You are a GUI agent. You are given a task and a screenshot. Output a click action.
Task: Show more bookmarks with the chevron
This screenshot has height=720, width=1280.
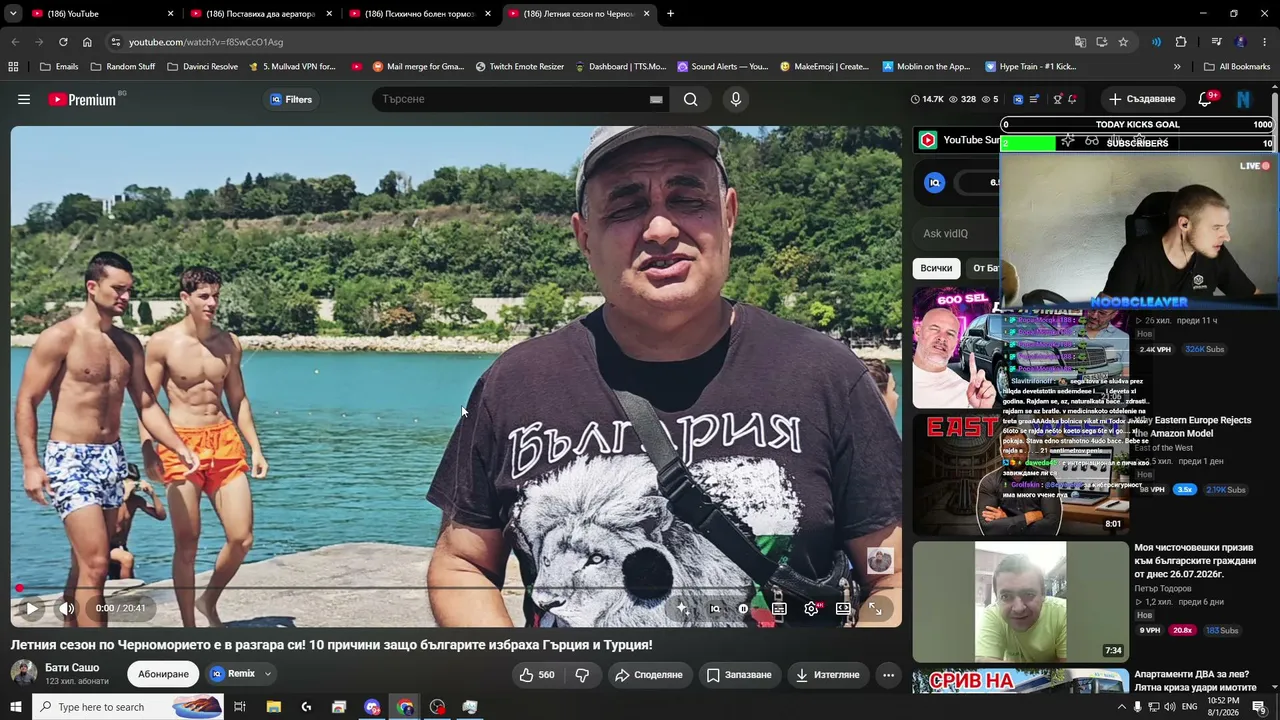(x=1177, y=67)
